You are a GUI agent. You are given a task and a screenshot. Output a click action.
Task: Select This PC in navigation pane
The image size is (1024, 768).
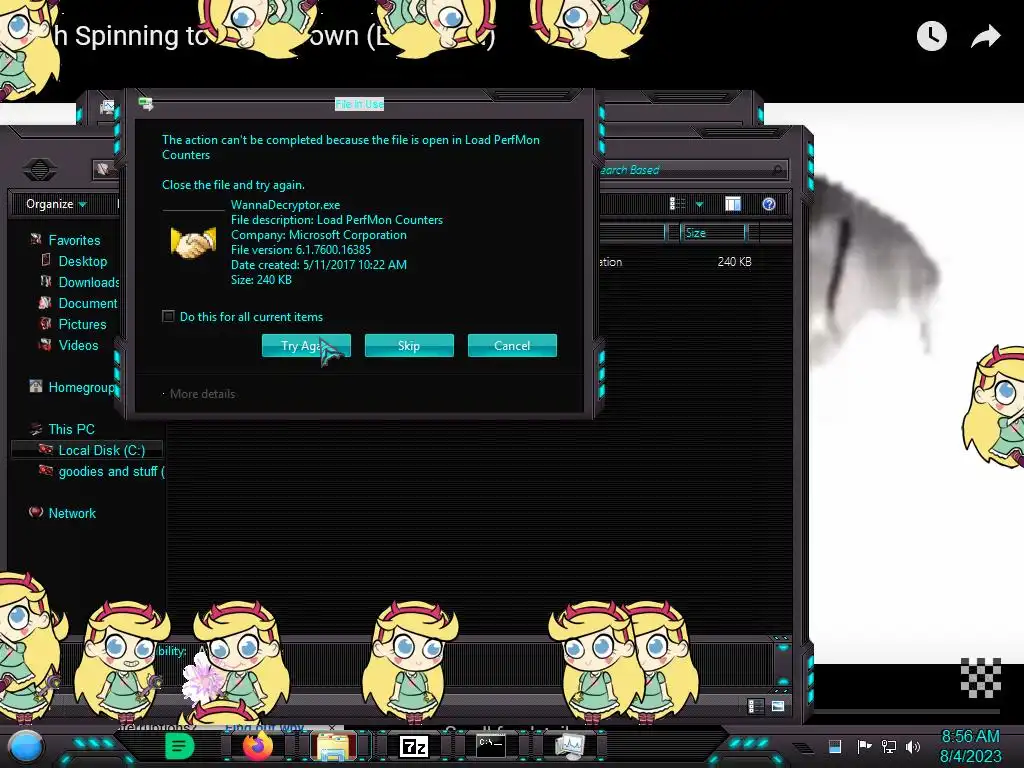click(71, 429)
